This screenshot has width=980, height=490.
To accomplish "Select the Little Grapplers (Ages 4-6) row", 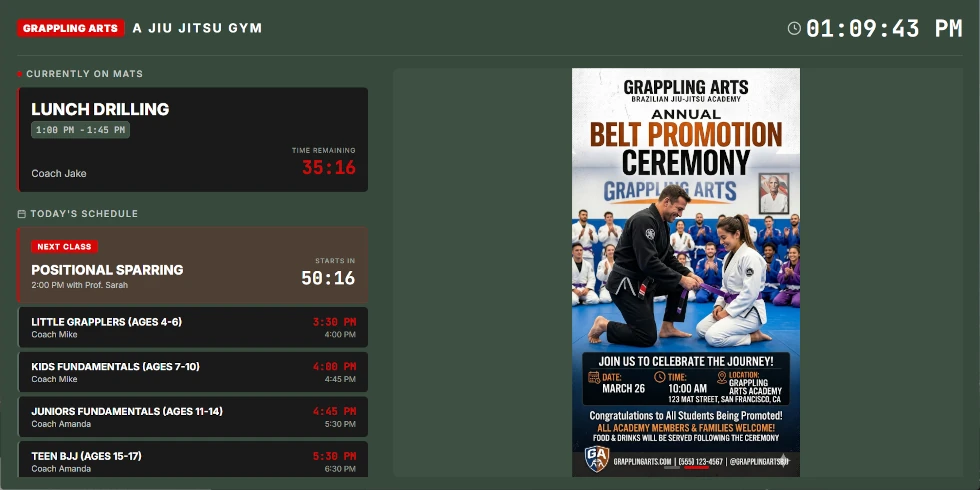I will [x=192, y=328].
